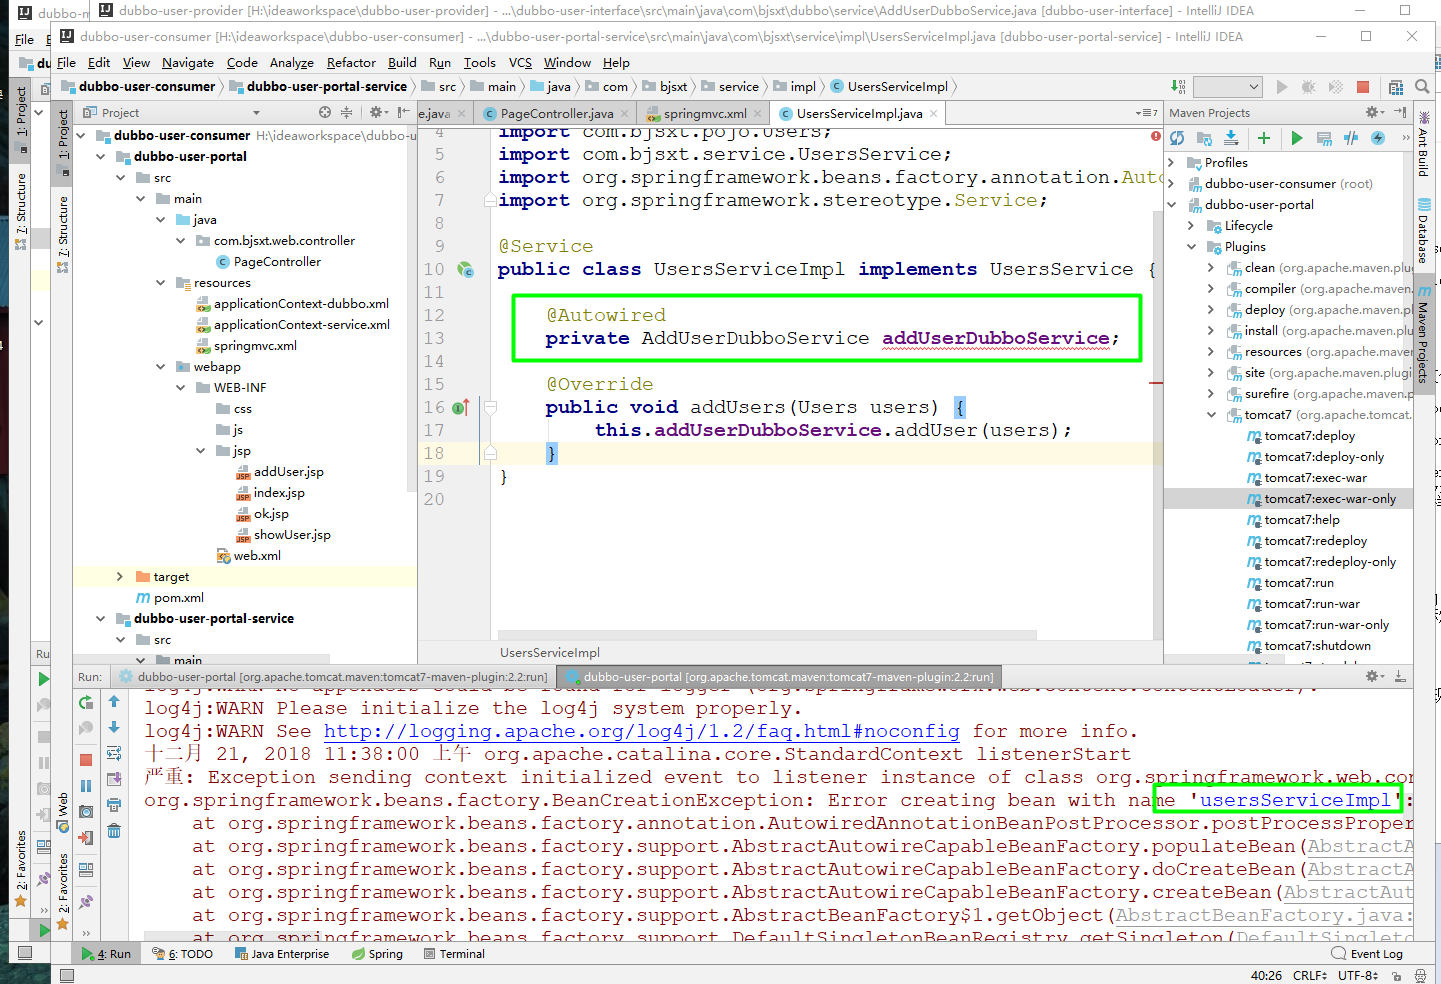Viewport: 1441px width, 984px height.
Task: Click UsersServiceImpl breadcrumb in navigation bar
Action: tap(889, 87)
